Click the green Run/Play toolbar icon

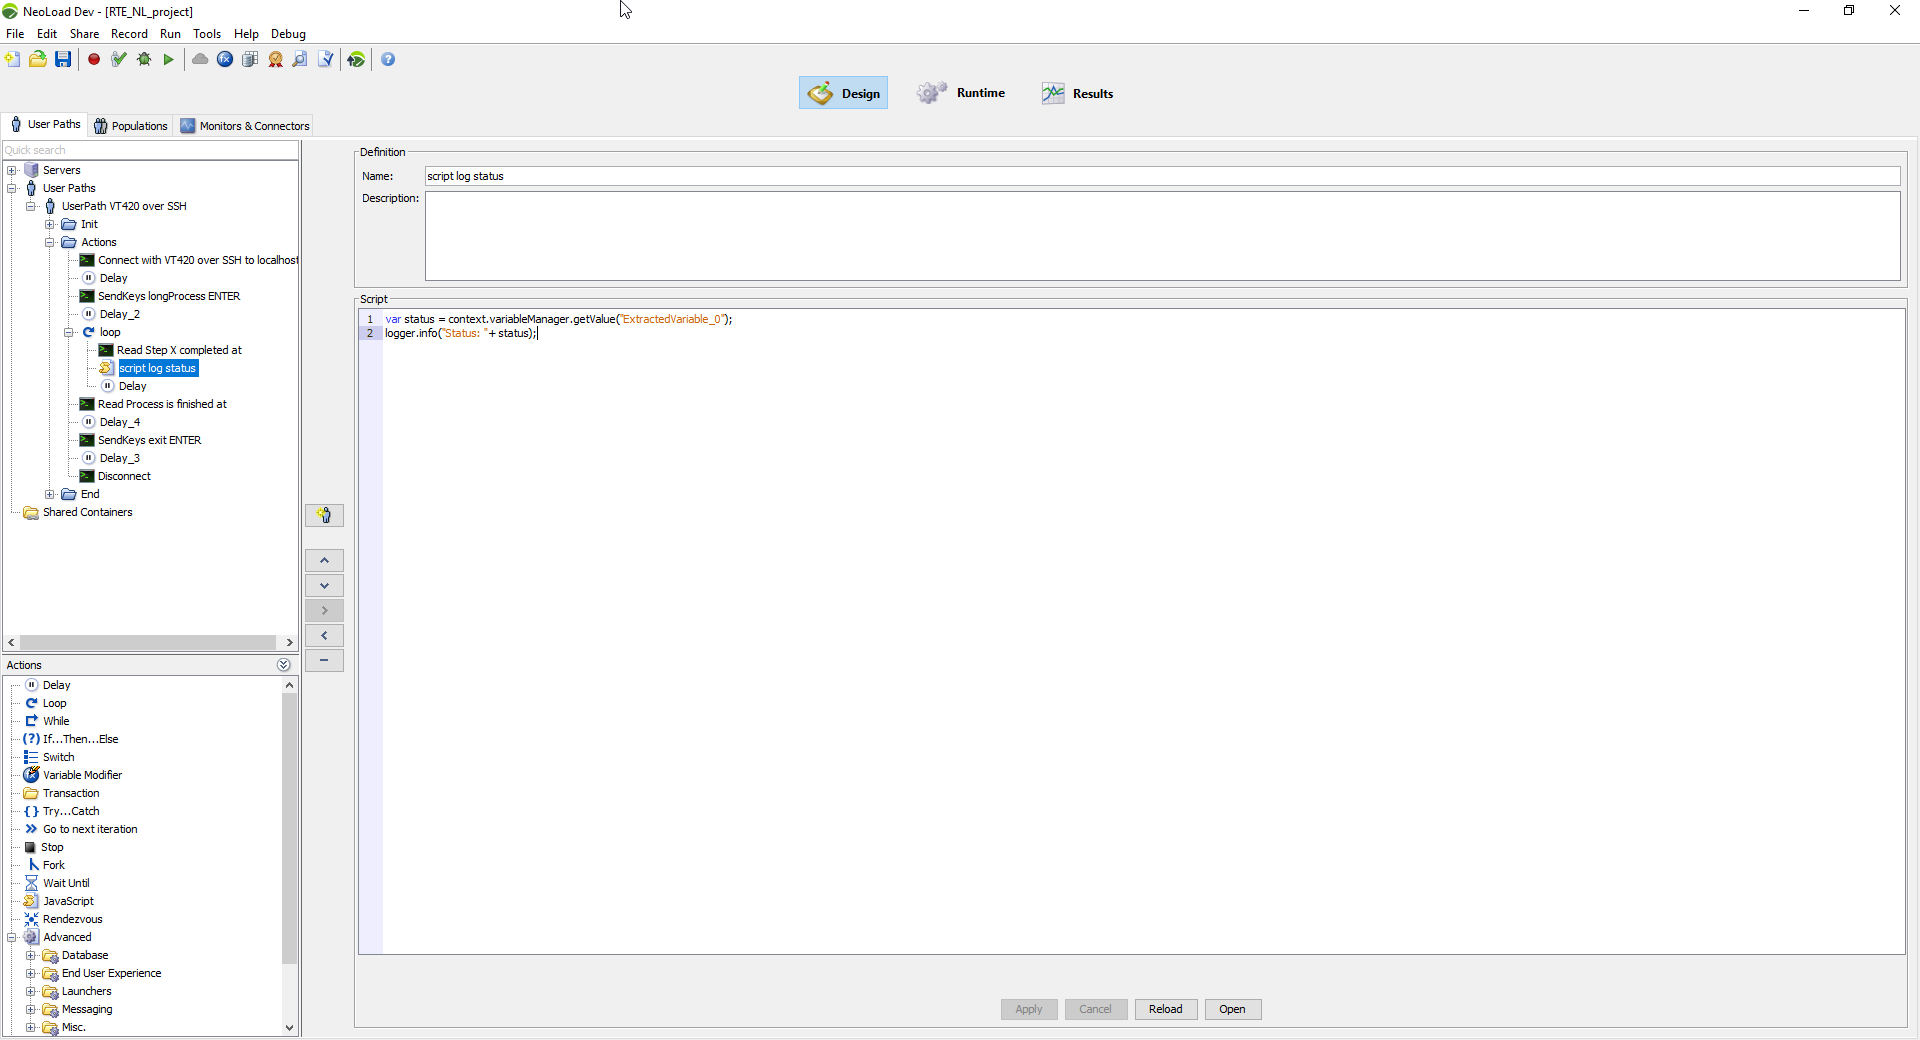coord(168,59)
